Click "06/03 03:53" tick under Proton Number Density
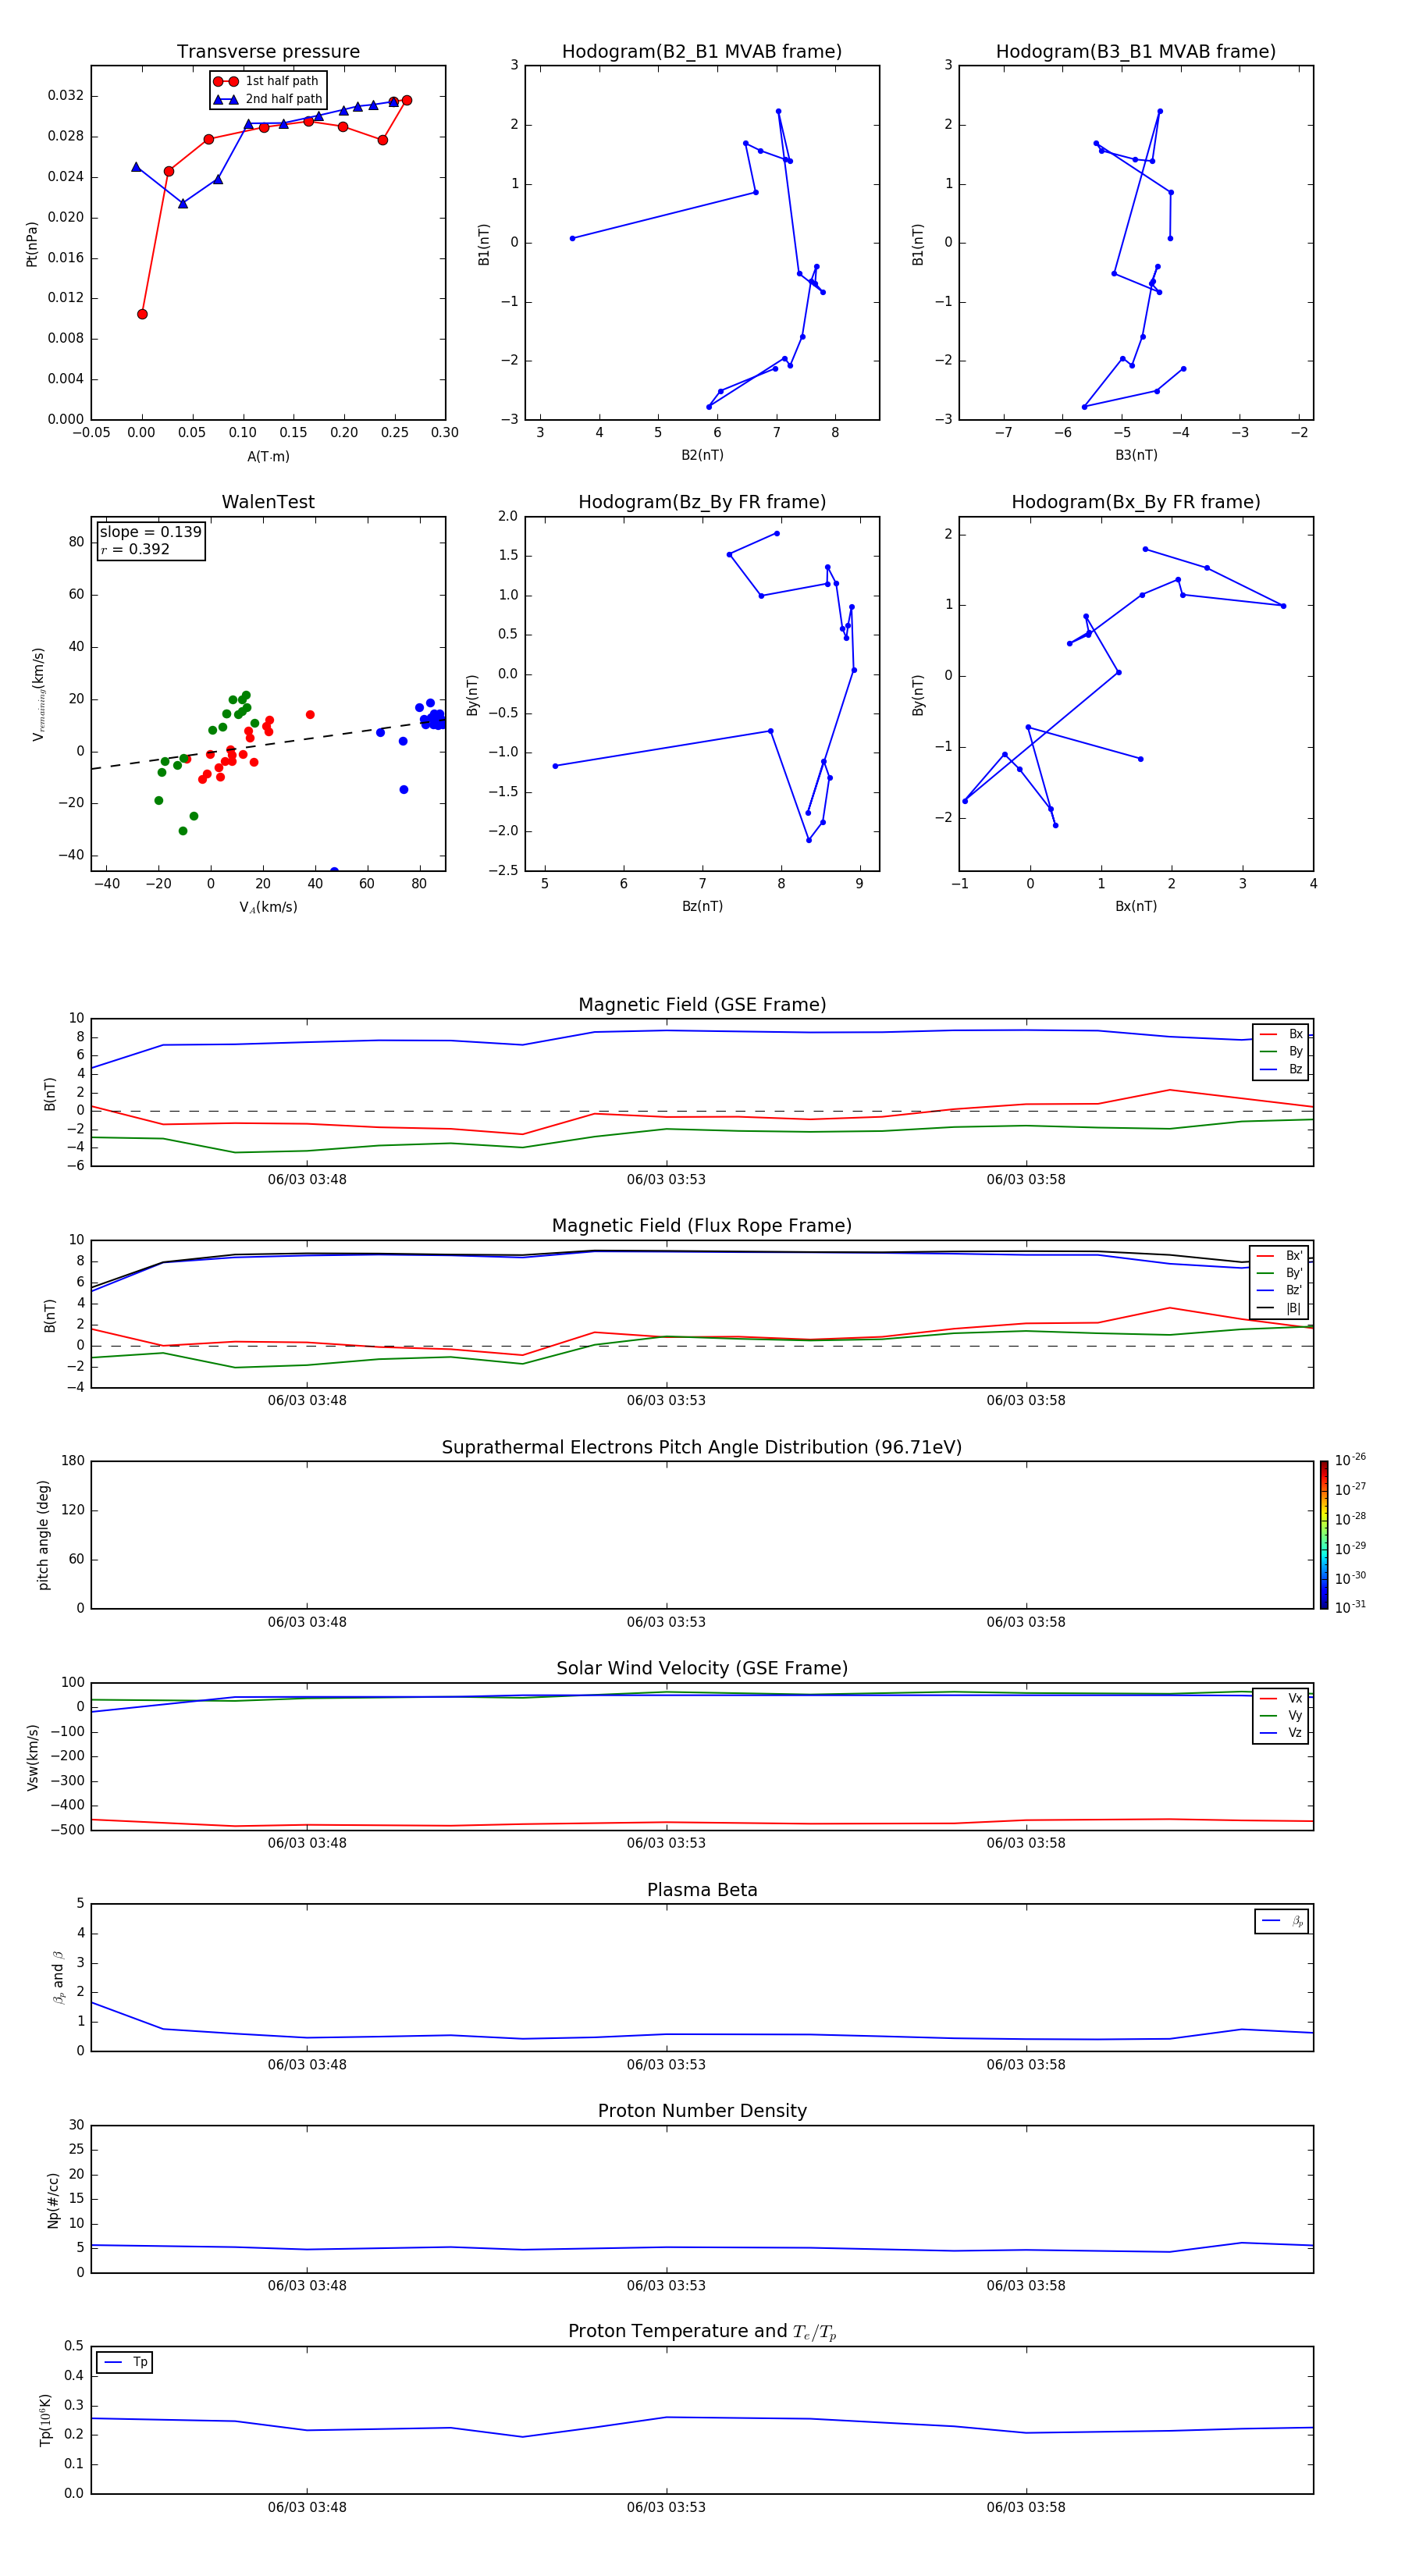 (x=666, y=2285)
